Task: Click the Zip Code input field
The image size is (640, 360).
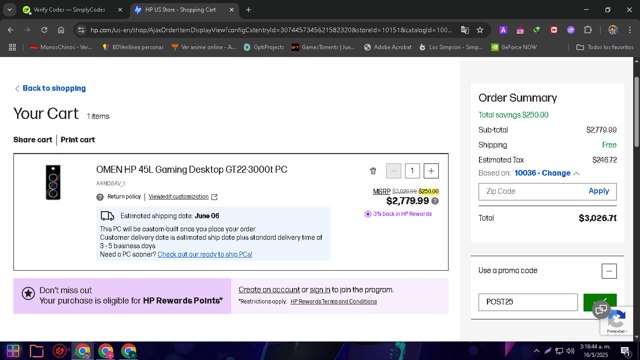Action: click(x=533, y=191)
